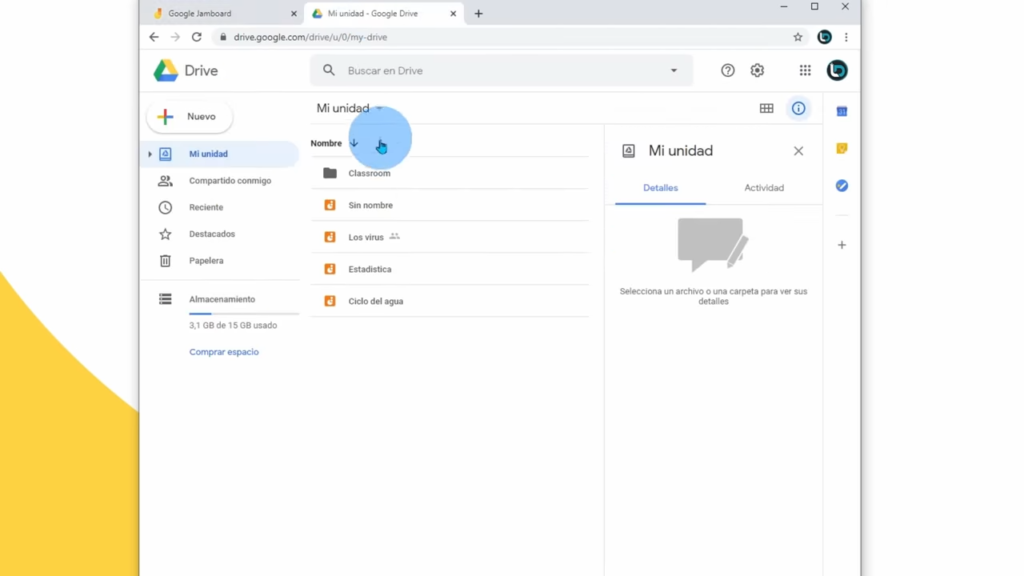Click the Jamboard icon beside Estadística
This screenshot has width=1024, height=576.
tap(330, 269)
